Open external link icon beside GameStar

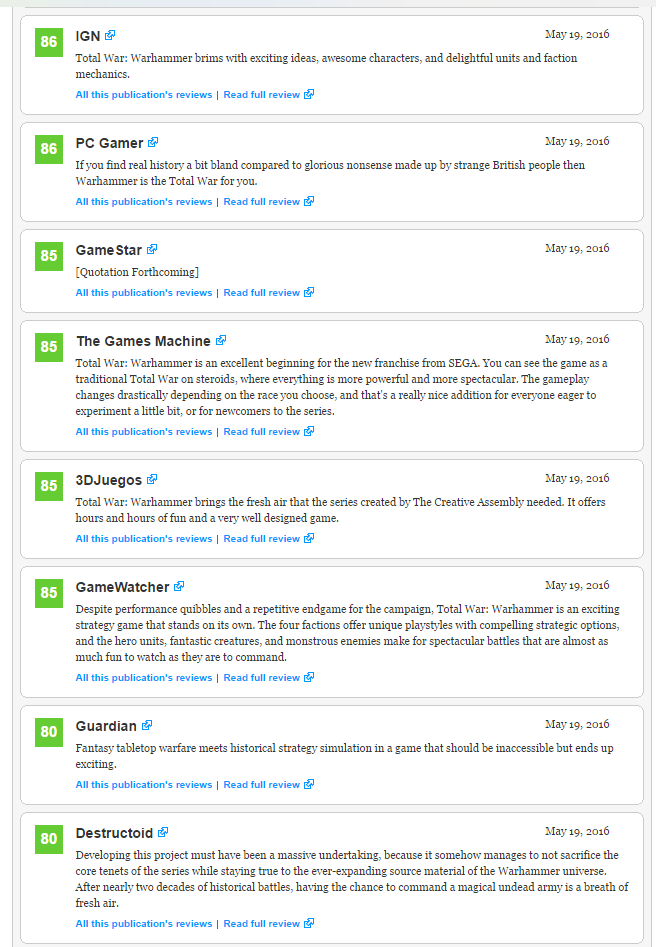click(x=152, y=249)
